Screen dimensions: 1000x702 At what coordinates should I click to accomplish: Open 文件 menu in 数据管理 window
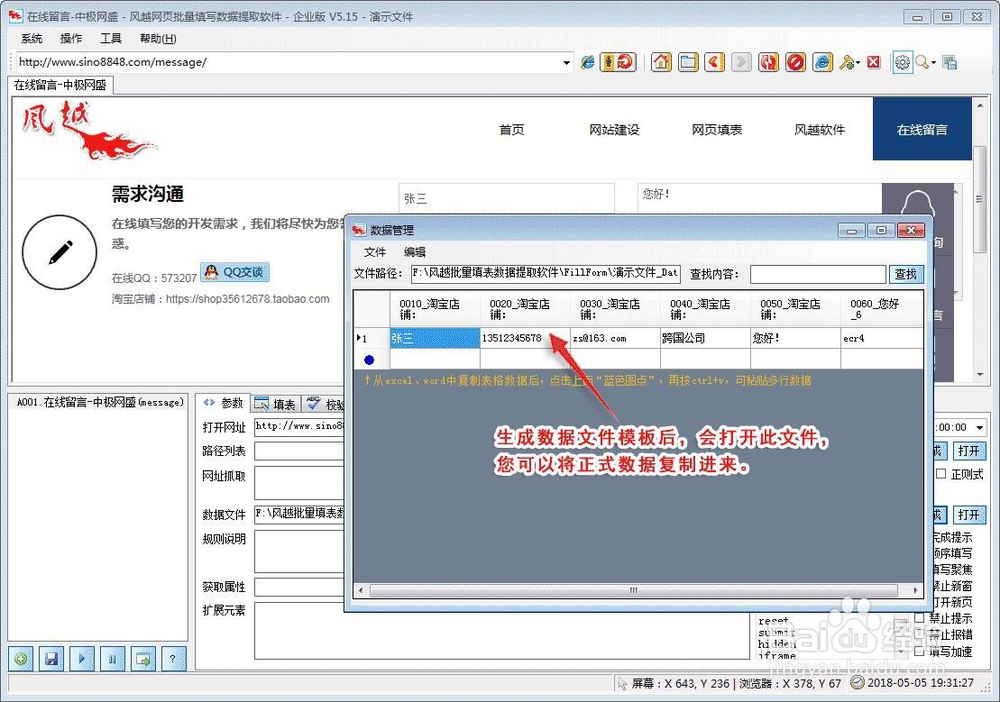coord(375,252)
